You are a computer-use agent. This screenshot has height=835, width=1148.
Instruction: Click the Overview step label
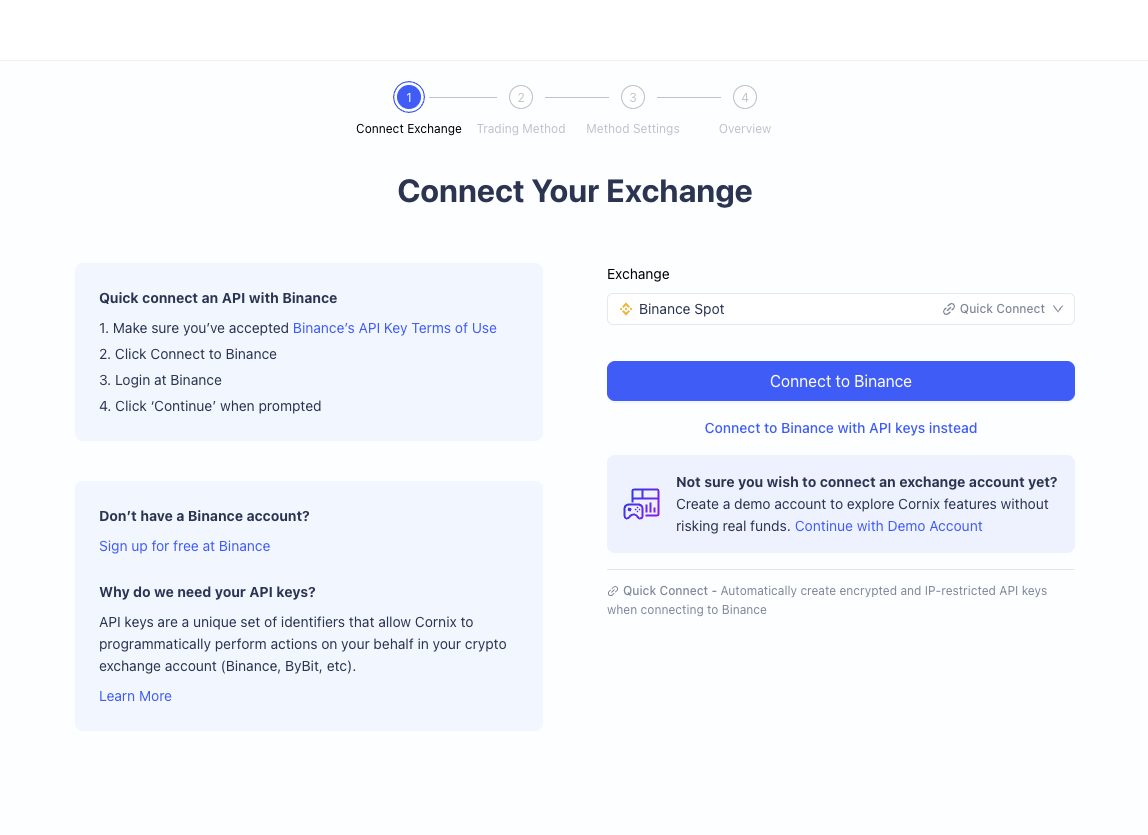coord(745,129)
